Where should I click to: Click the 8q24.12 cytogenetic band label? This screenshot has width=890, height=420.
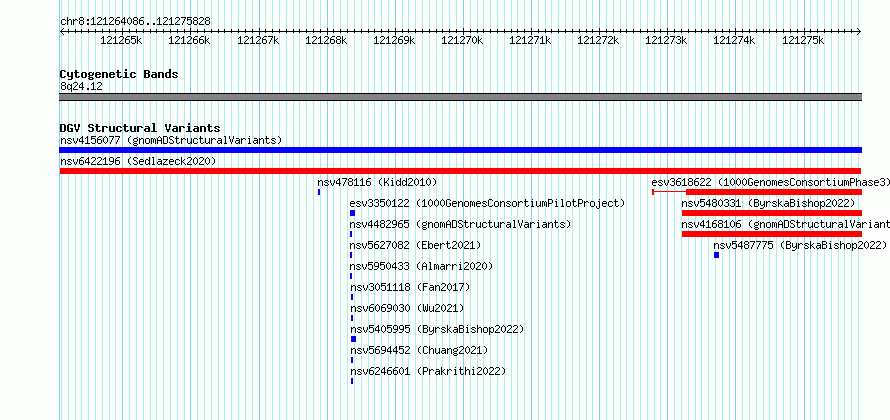coord(81,86)
